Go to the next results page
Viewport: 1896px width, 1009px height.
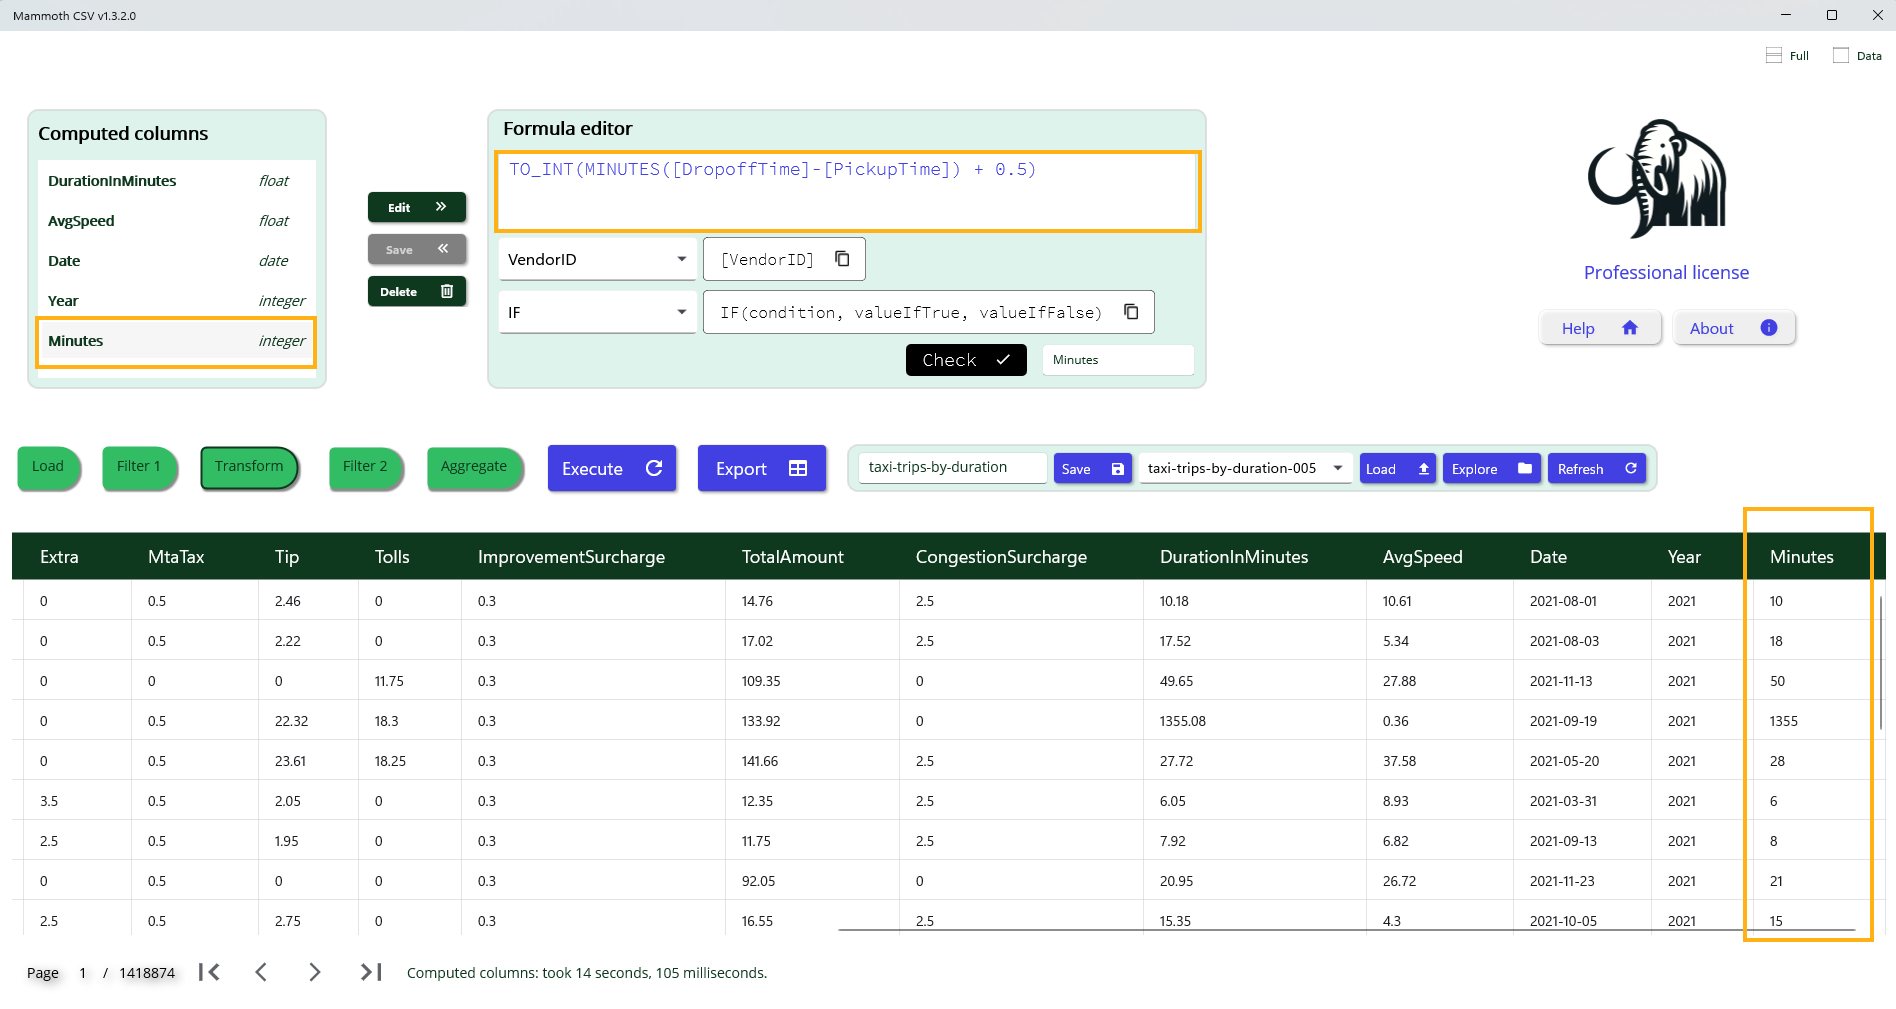tap(315, 972)
